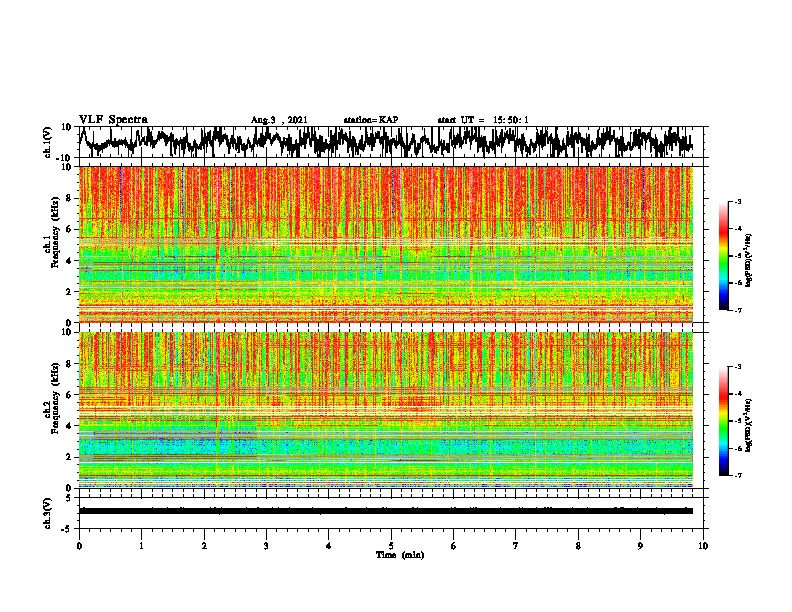The width and height of the screenshot is (792, 612).
Task: Select the "start UT = 15:50: 1" text
Action: point(483,120)
